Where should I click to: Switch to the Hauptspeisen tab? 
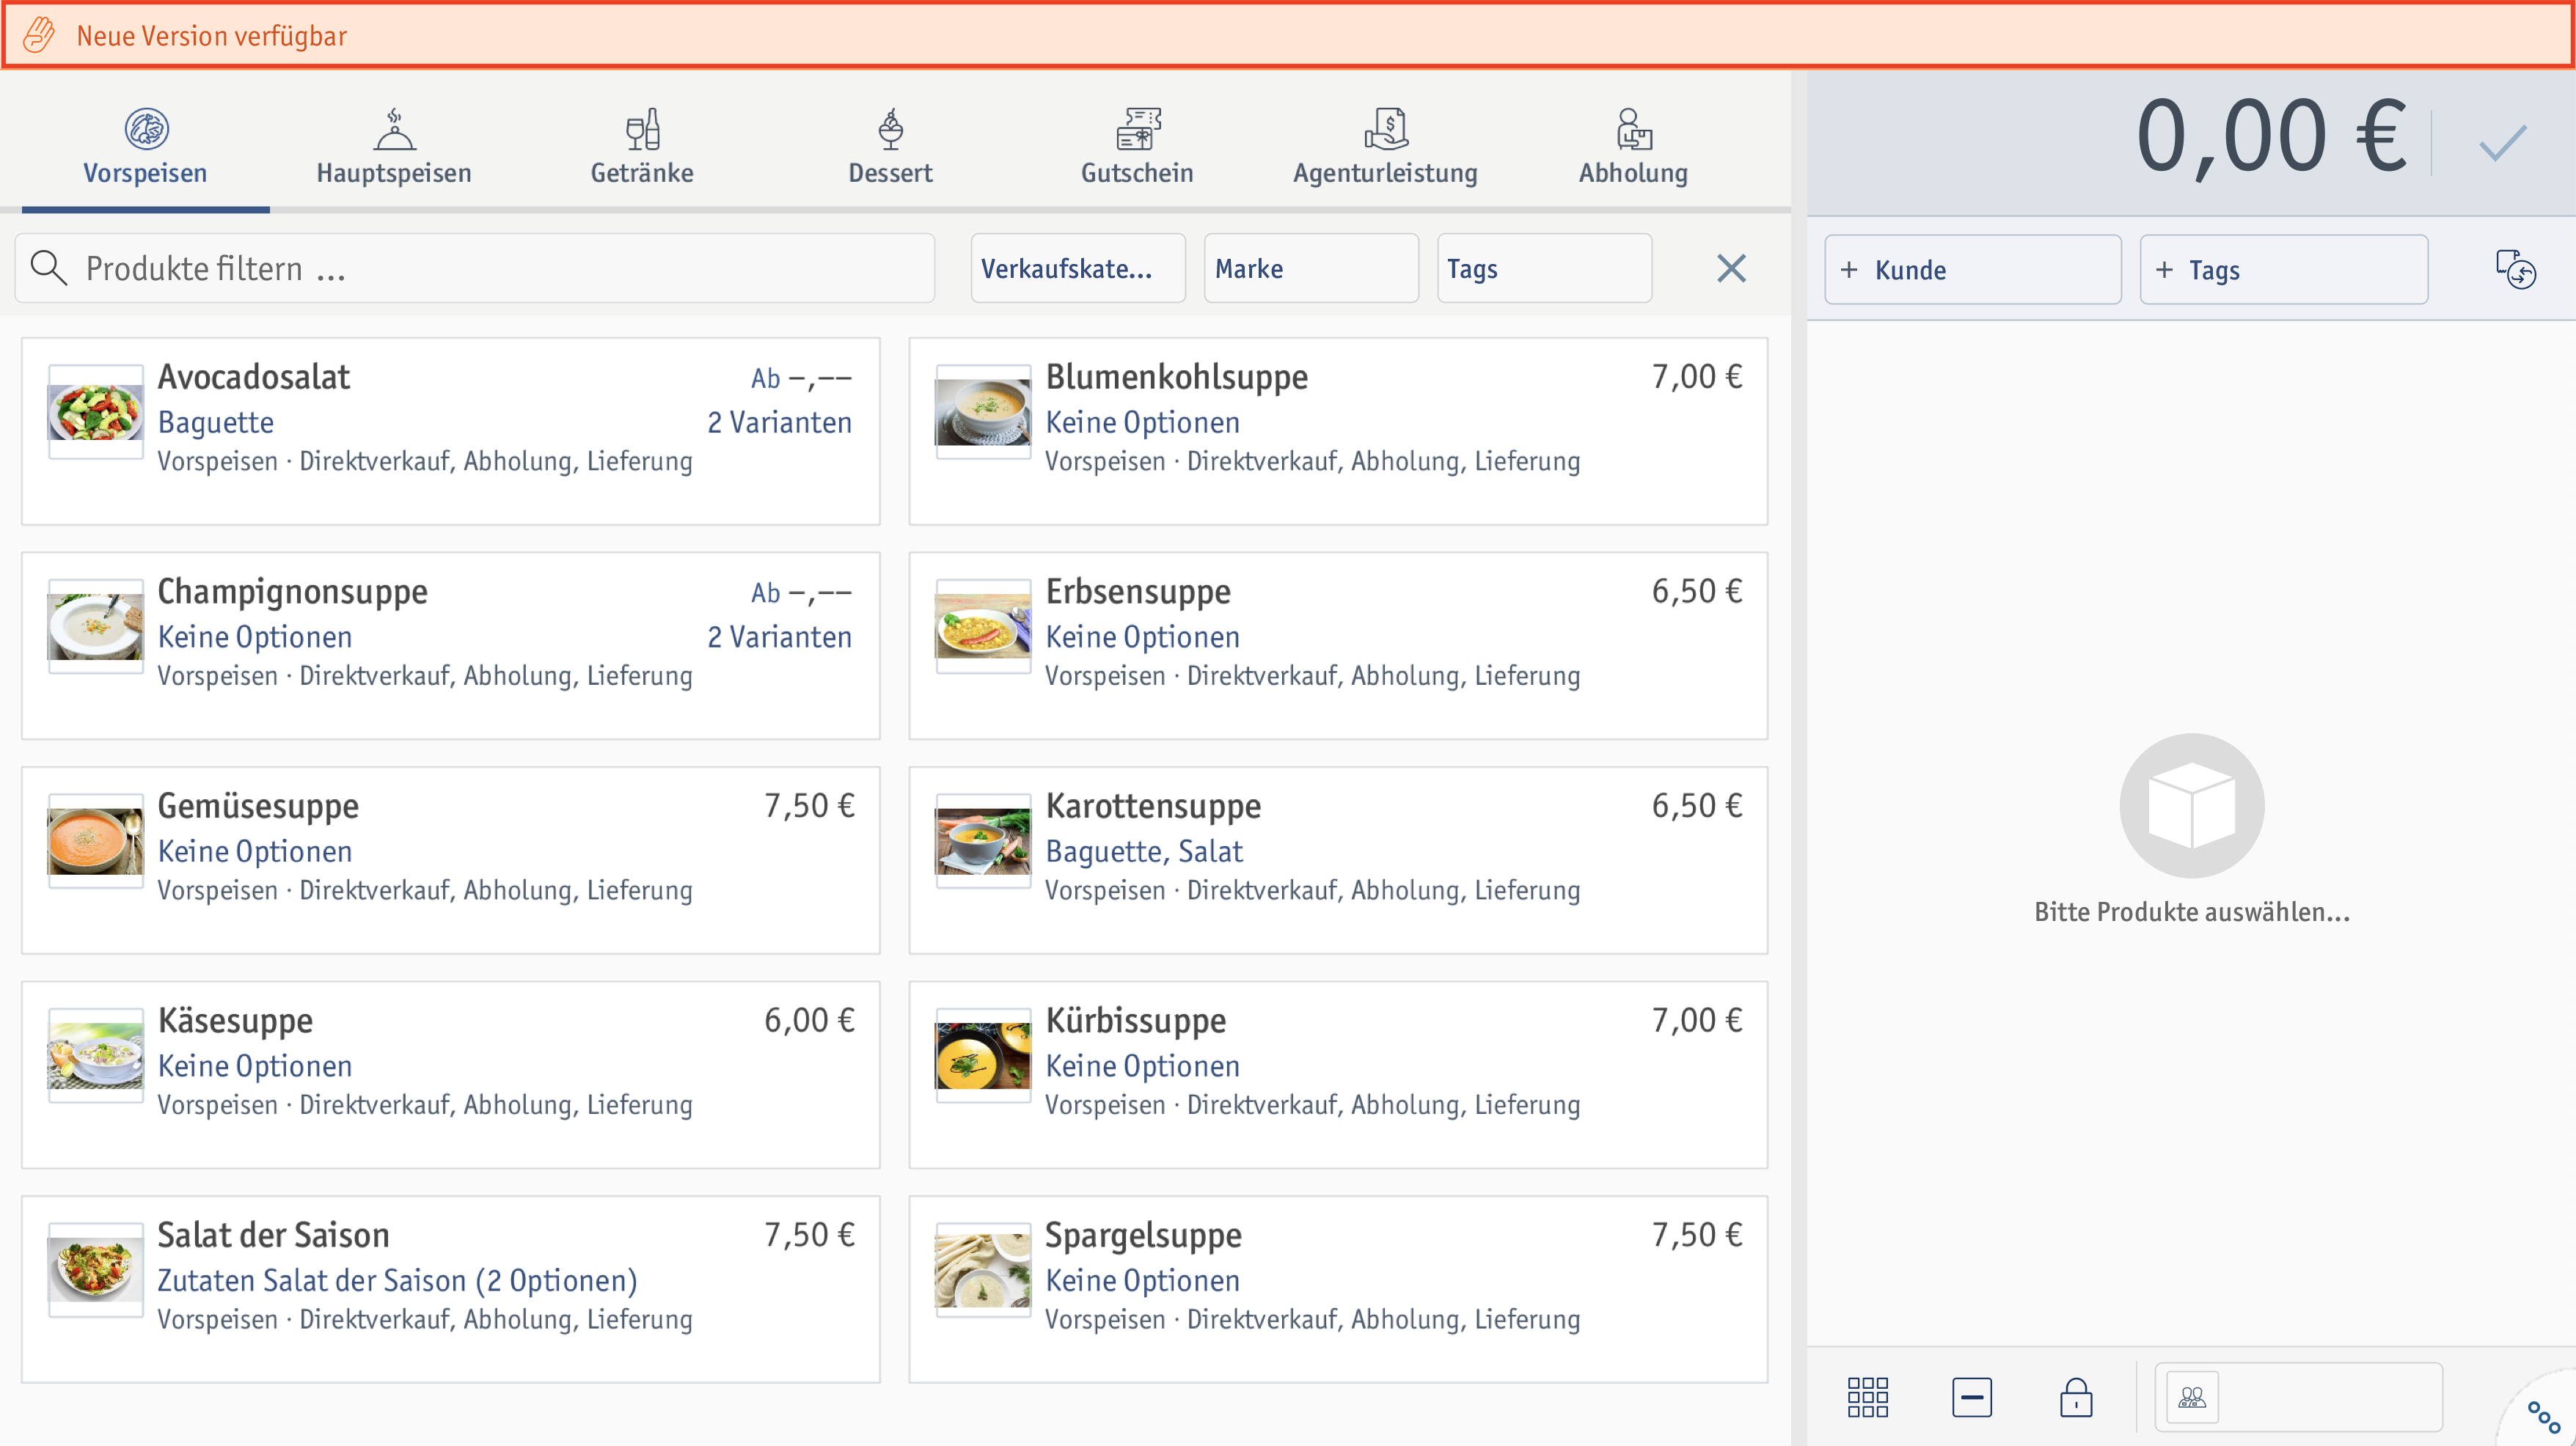394,146
